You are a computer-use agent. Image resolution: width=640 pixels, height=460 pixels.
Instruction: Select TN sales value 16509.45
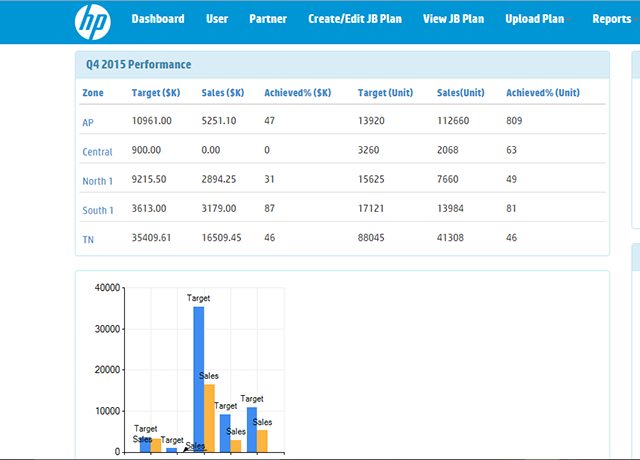pyautogui.click(x=222, y=238)
